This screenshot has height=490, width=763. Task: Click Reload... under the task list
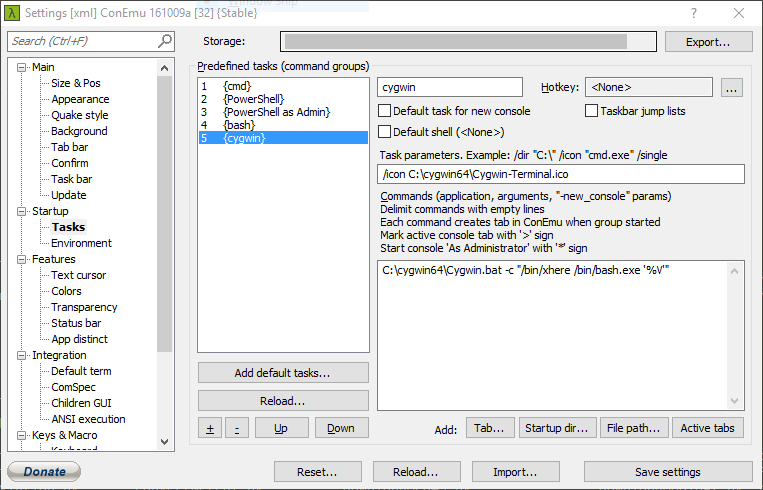283,401
